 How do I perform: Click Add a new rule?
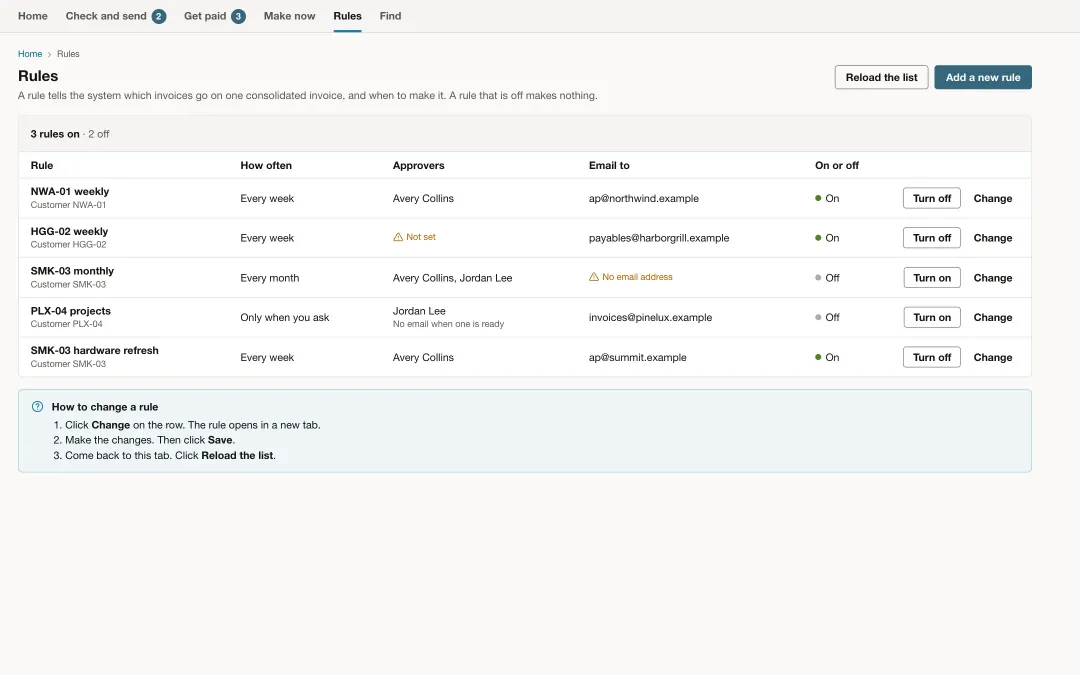(x=982, y=77)
